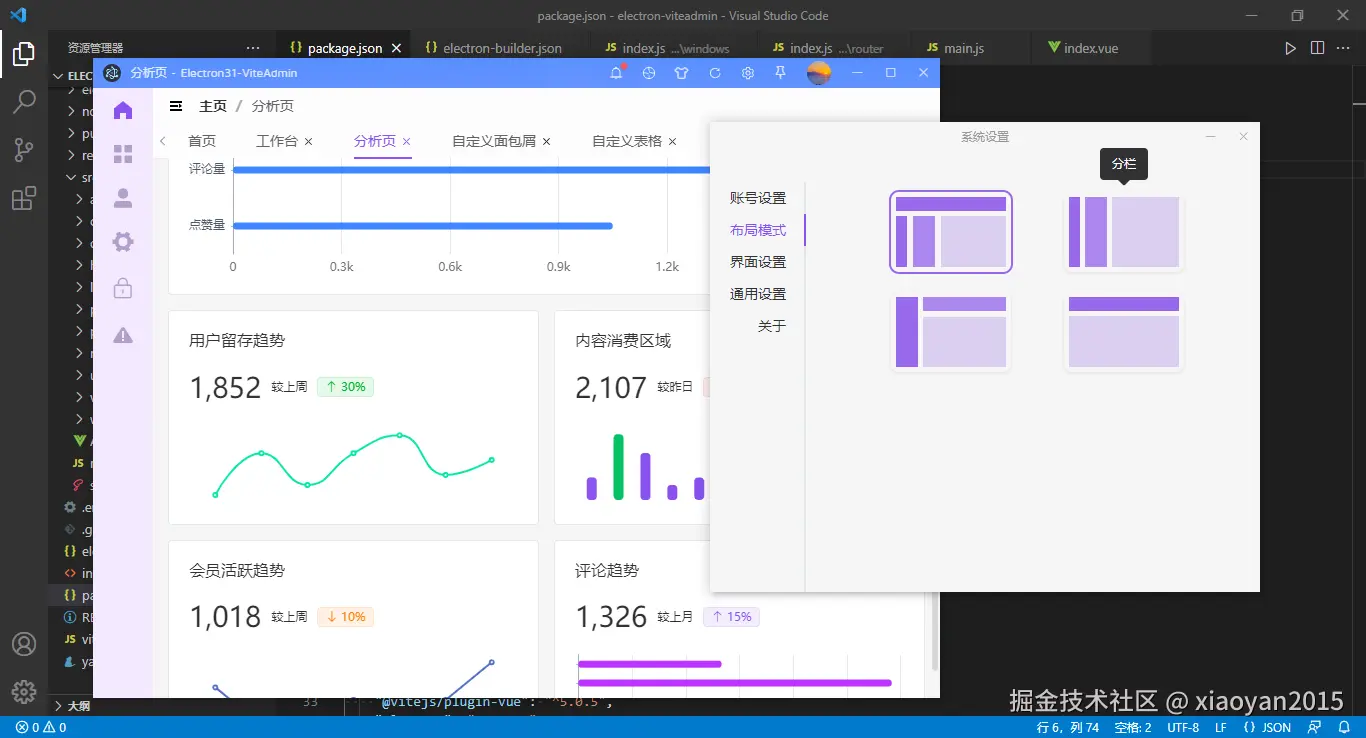Click the 主页 breadcrumb link
1366x738 pixels.
213,105
